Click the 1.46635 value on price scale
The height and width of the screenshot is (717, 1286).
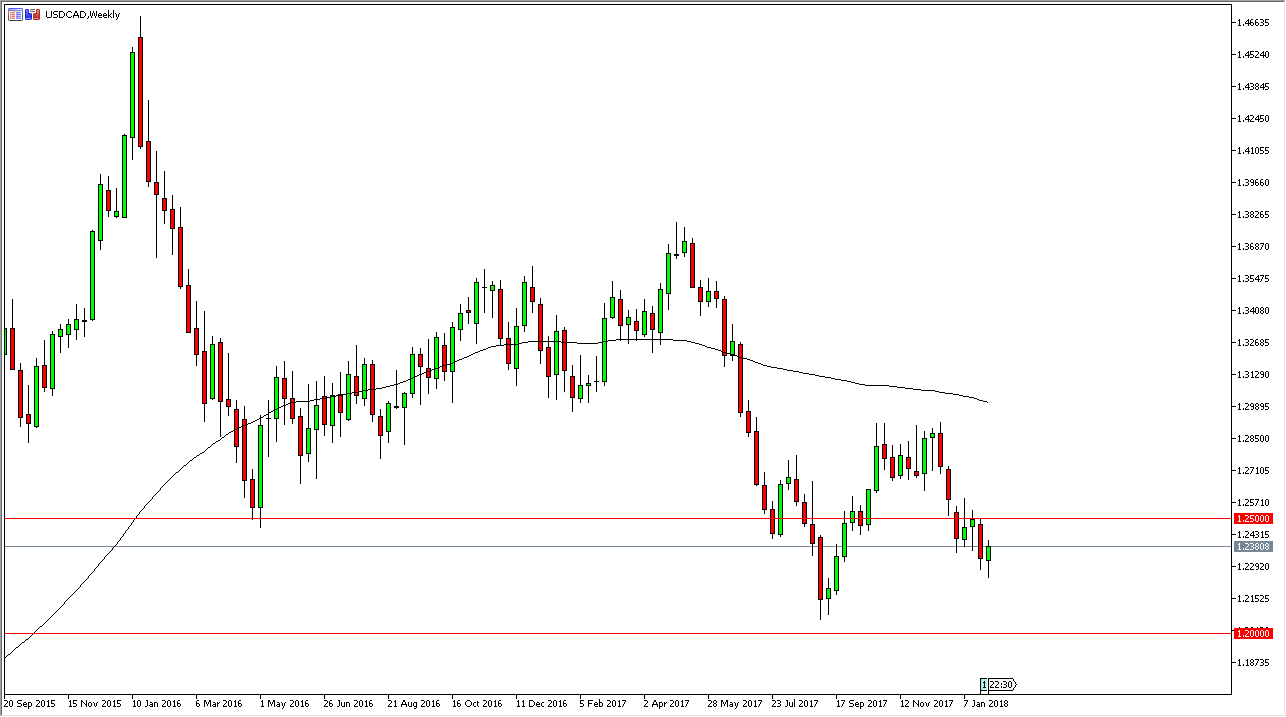point(1253,22)
